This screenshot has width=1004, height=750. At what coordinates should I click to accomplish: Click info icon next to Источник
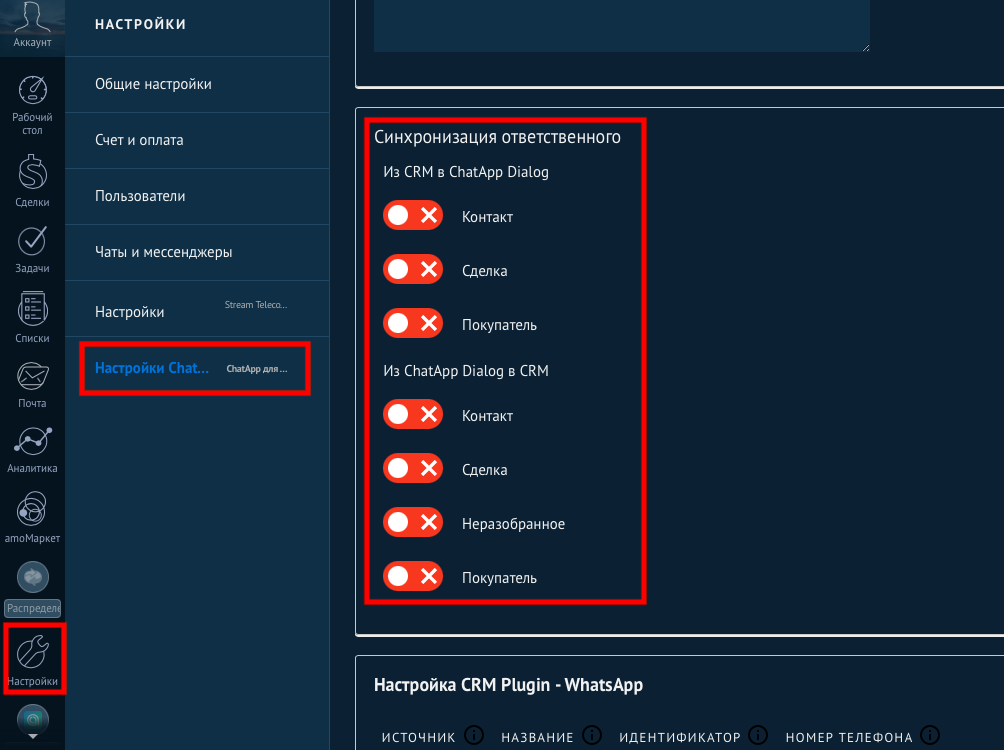click(474, 736)
